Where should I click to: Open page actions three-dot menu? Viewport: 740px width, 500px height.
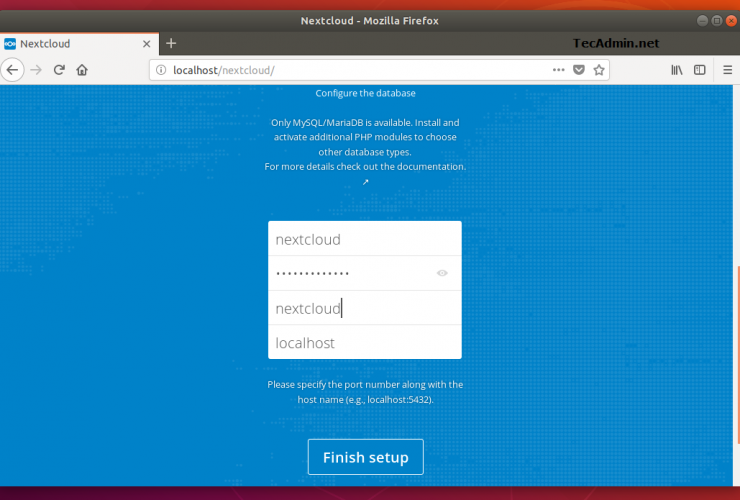(558, 70)
